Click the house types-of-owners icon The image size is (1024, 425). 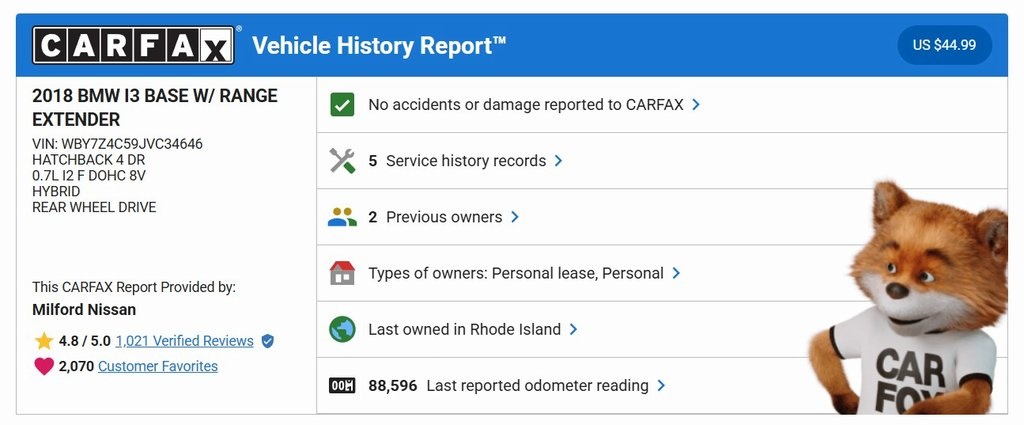(x=342, y=273)
